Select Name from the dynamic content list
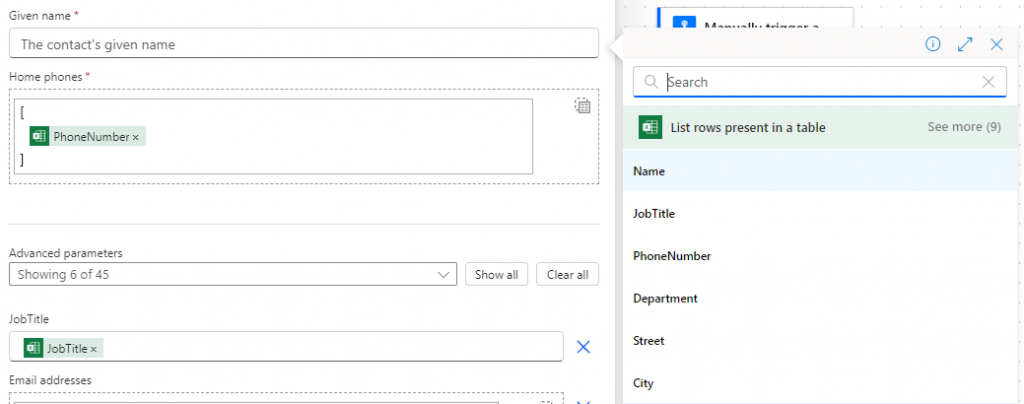This screenshot has width=1024, height=404. (x=649, y=171)
